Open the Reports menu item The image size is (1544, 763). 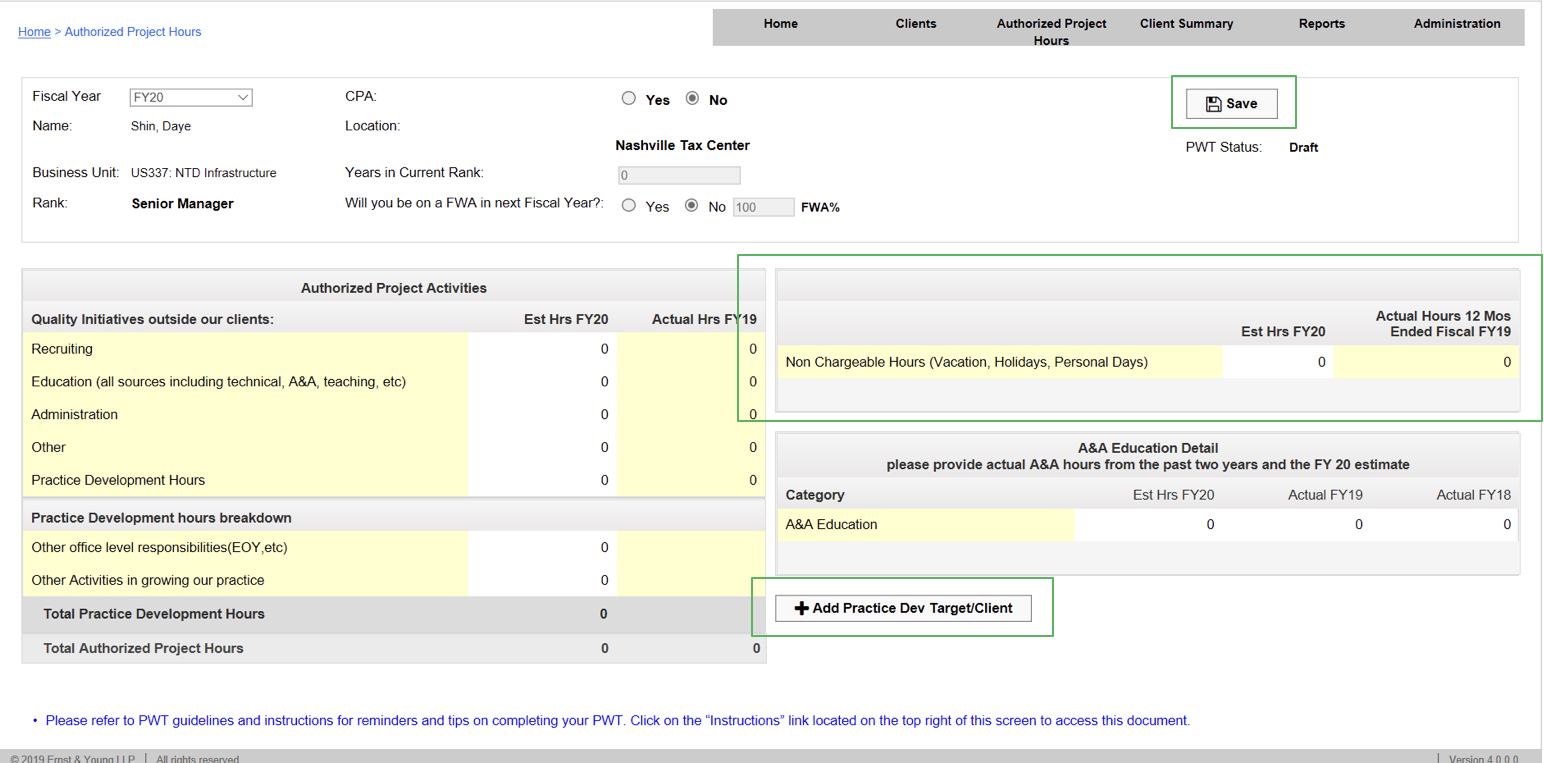[x=1322, y=24]
